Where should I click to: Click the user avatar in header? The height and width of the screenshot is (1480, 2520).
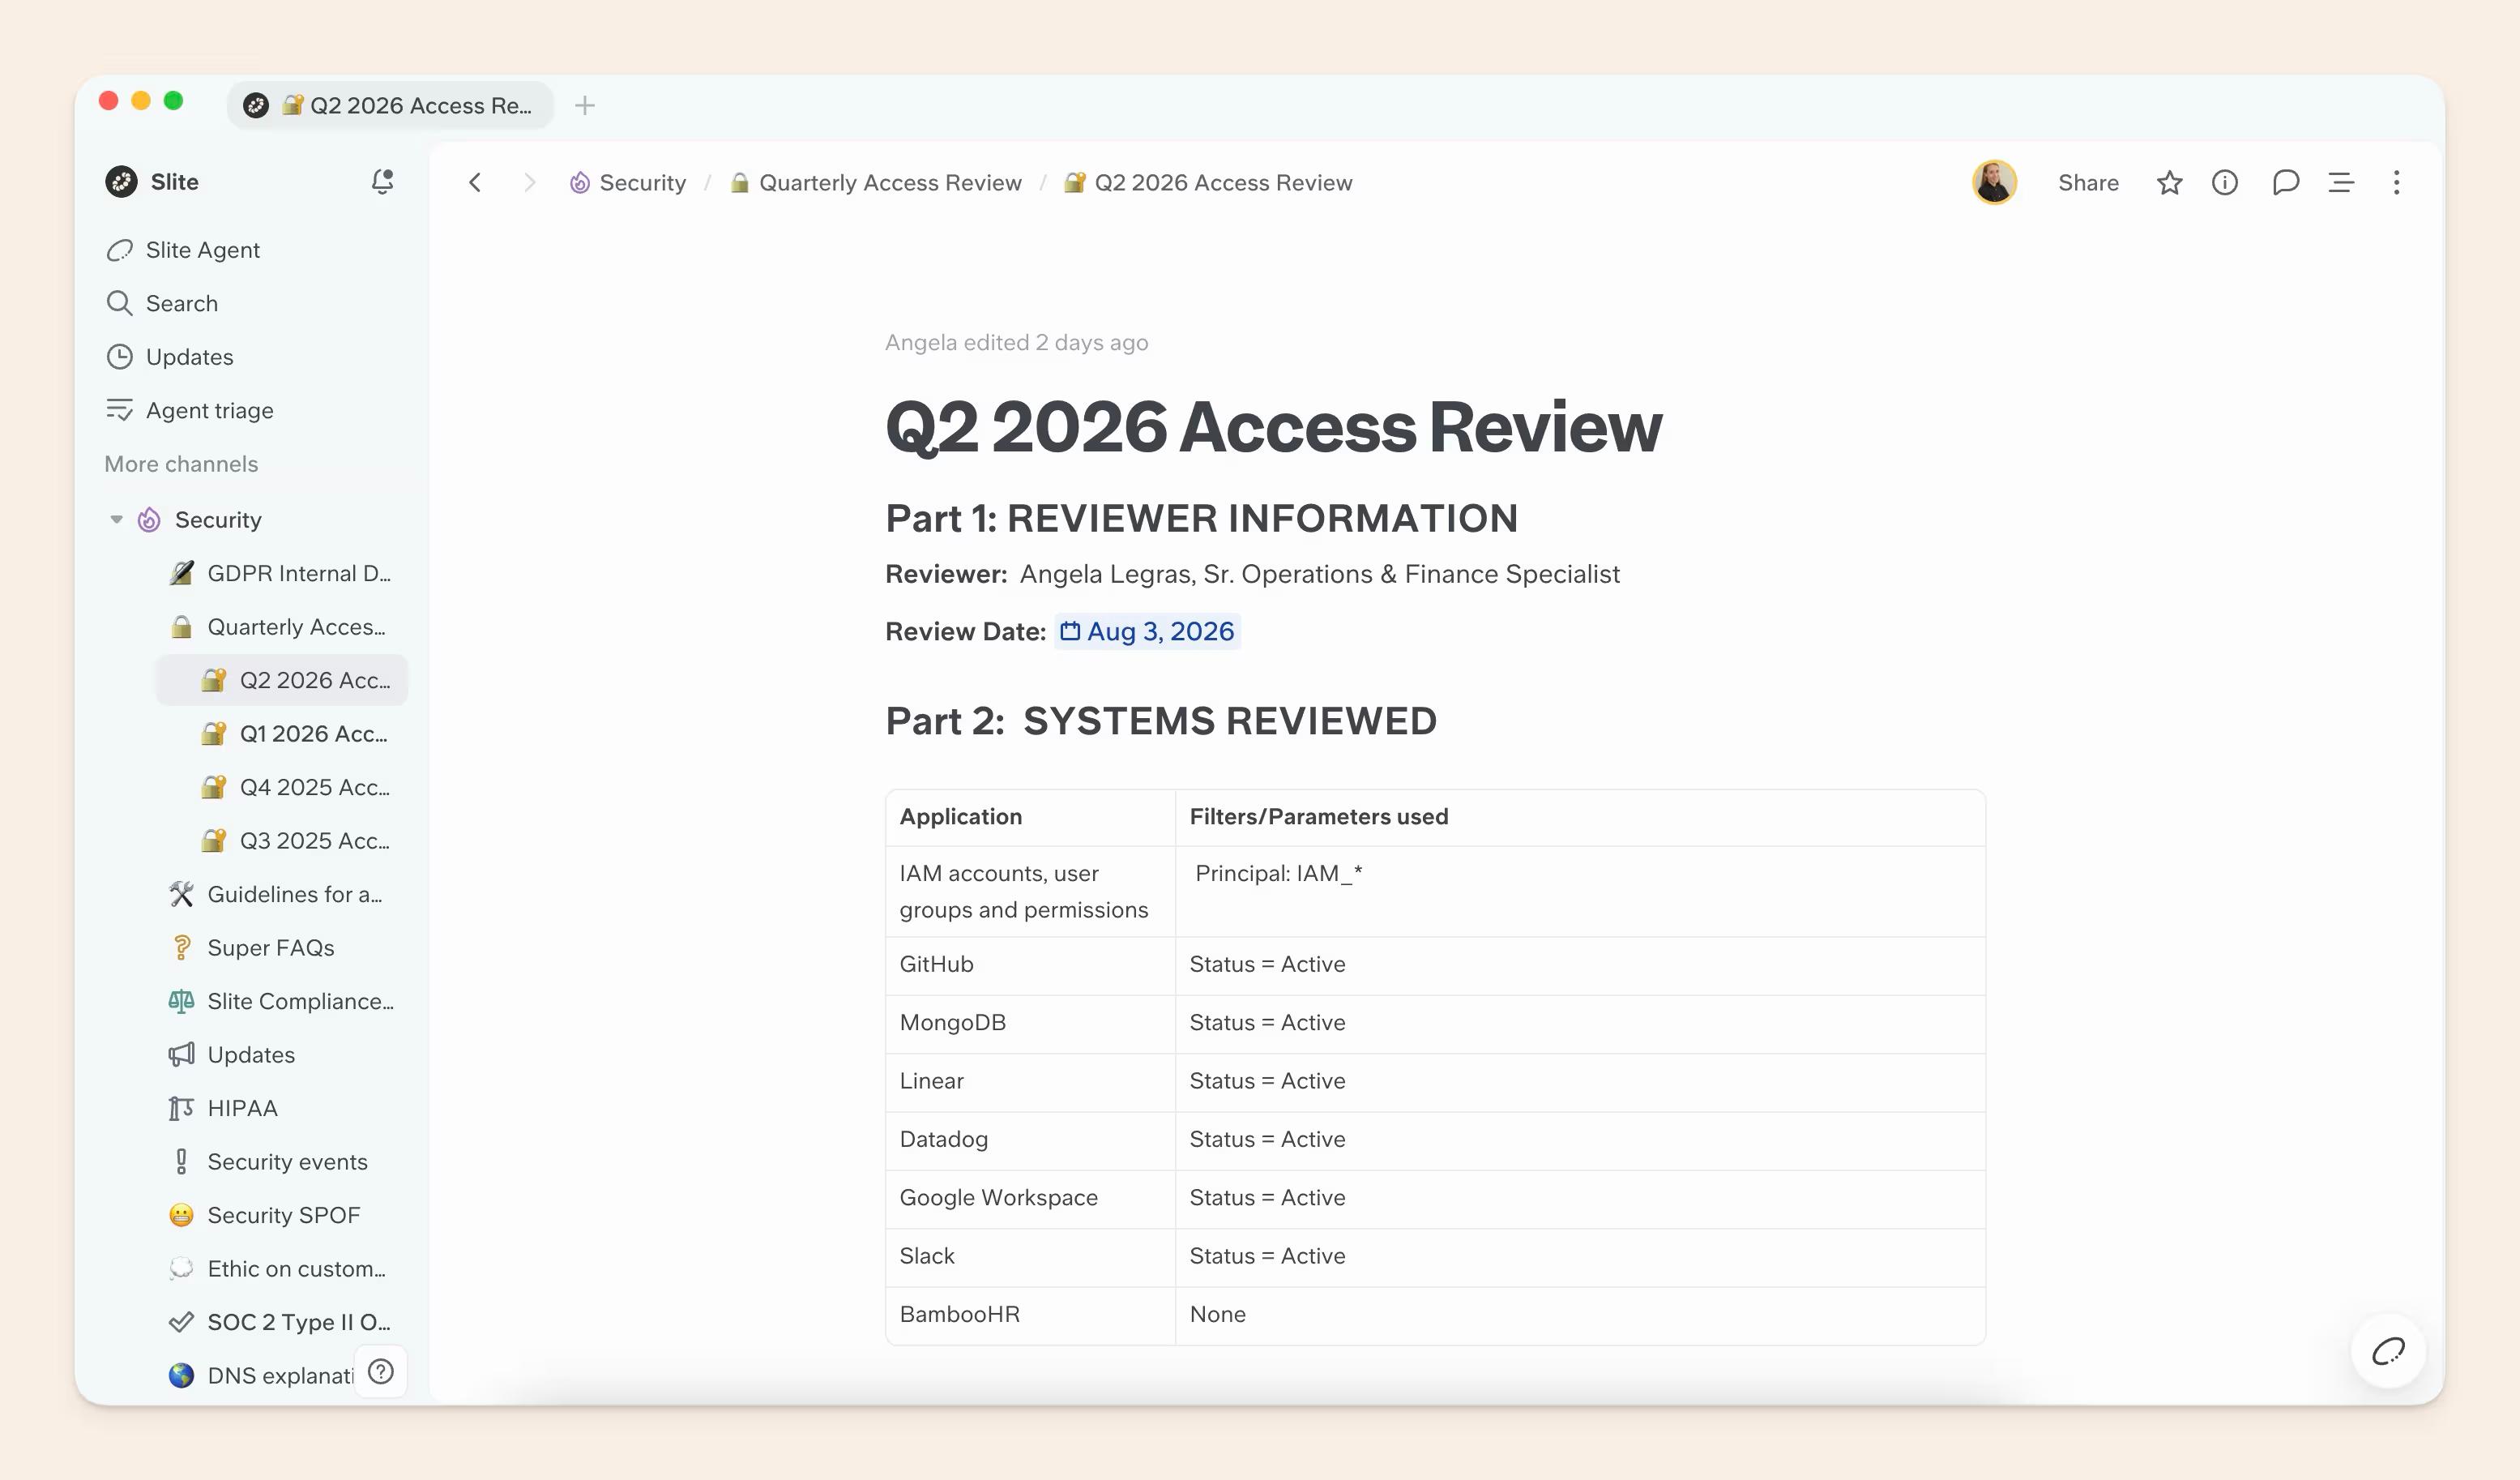coord(1994,182)
